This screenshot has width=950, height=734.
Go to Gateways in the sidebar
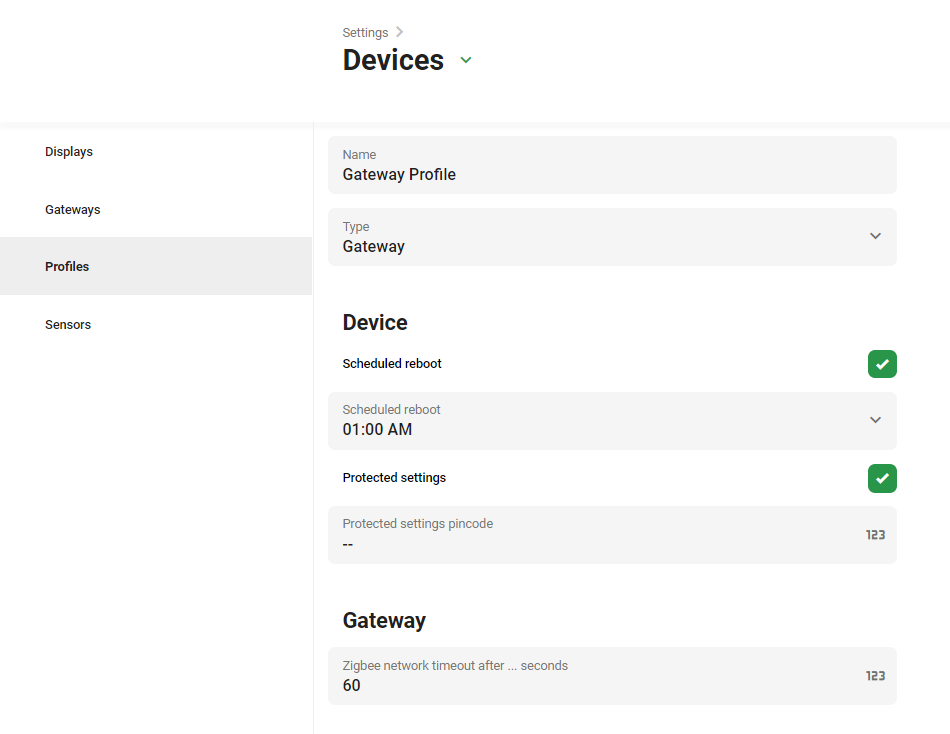tap(73, 210)
